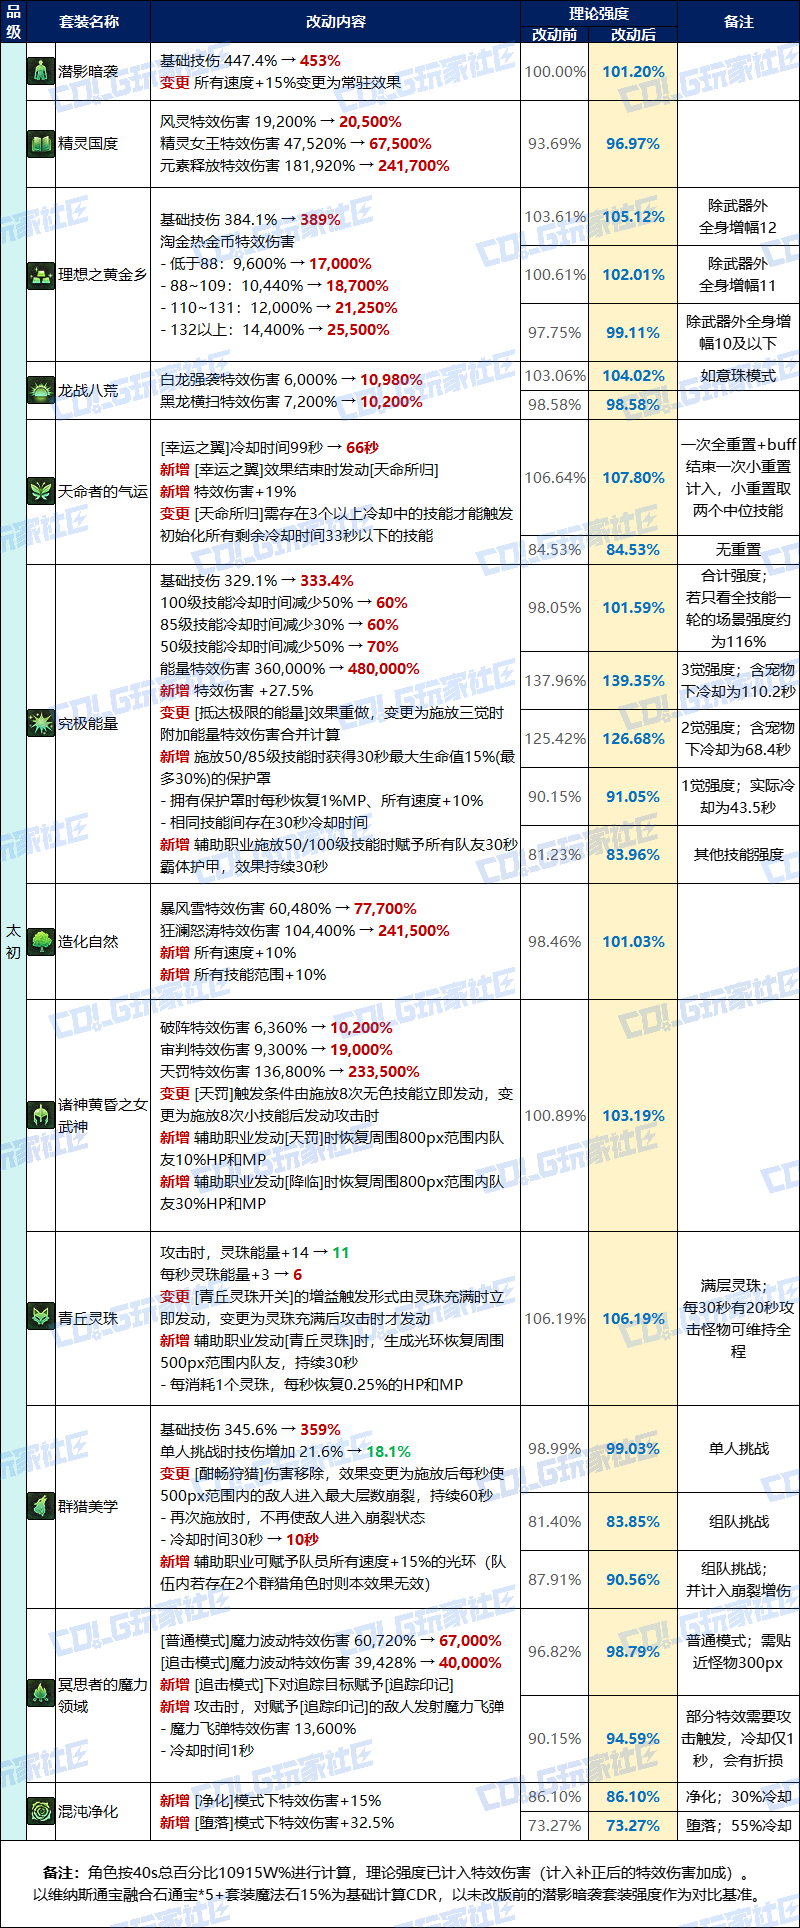800x1928 pixels.
Task: Click the 青丘灵珠 set name
Action: [88, 1318]
